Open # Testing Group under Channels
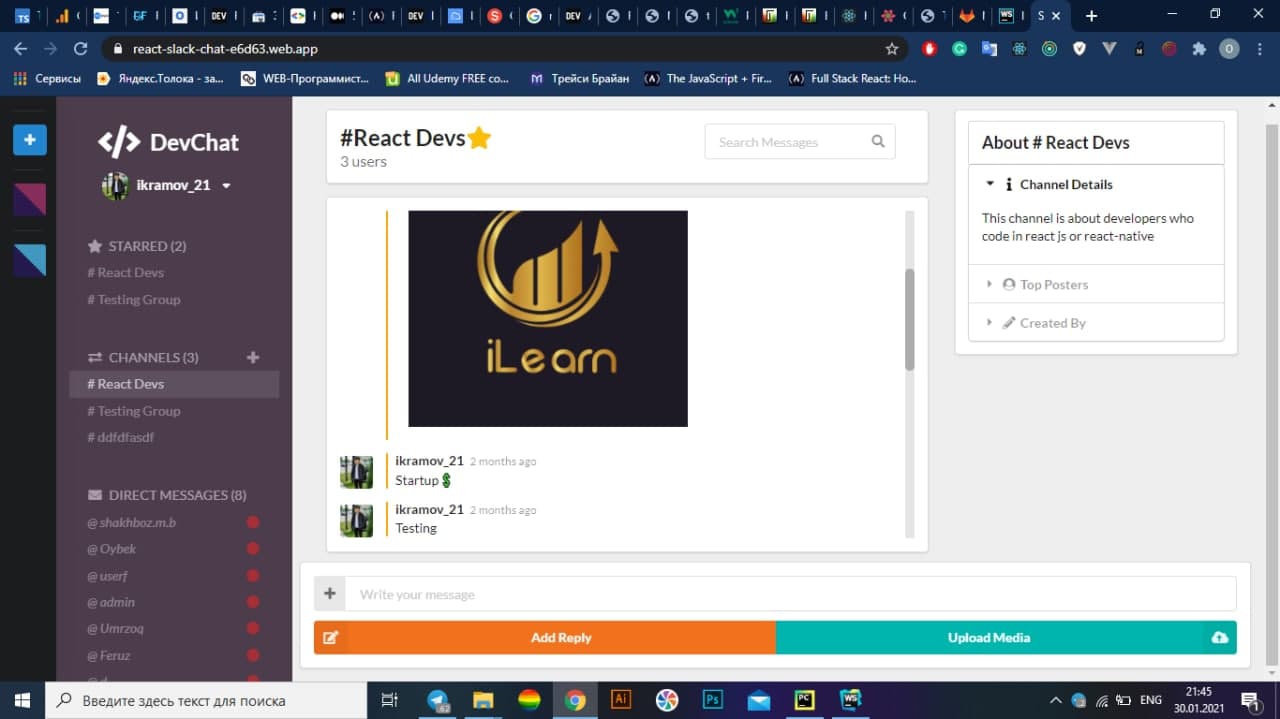The height and width of the screenshot is (719, 1280). click(134, 411)
